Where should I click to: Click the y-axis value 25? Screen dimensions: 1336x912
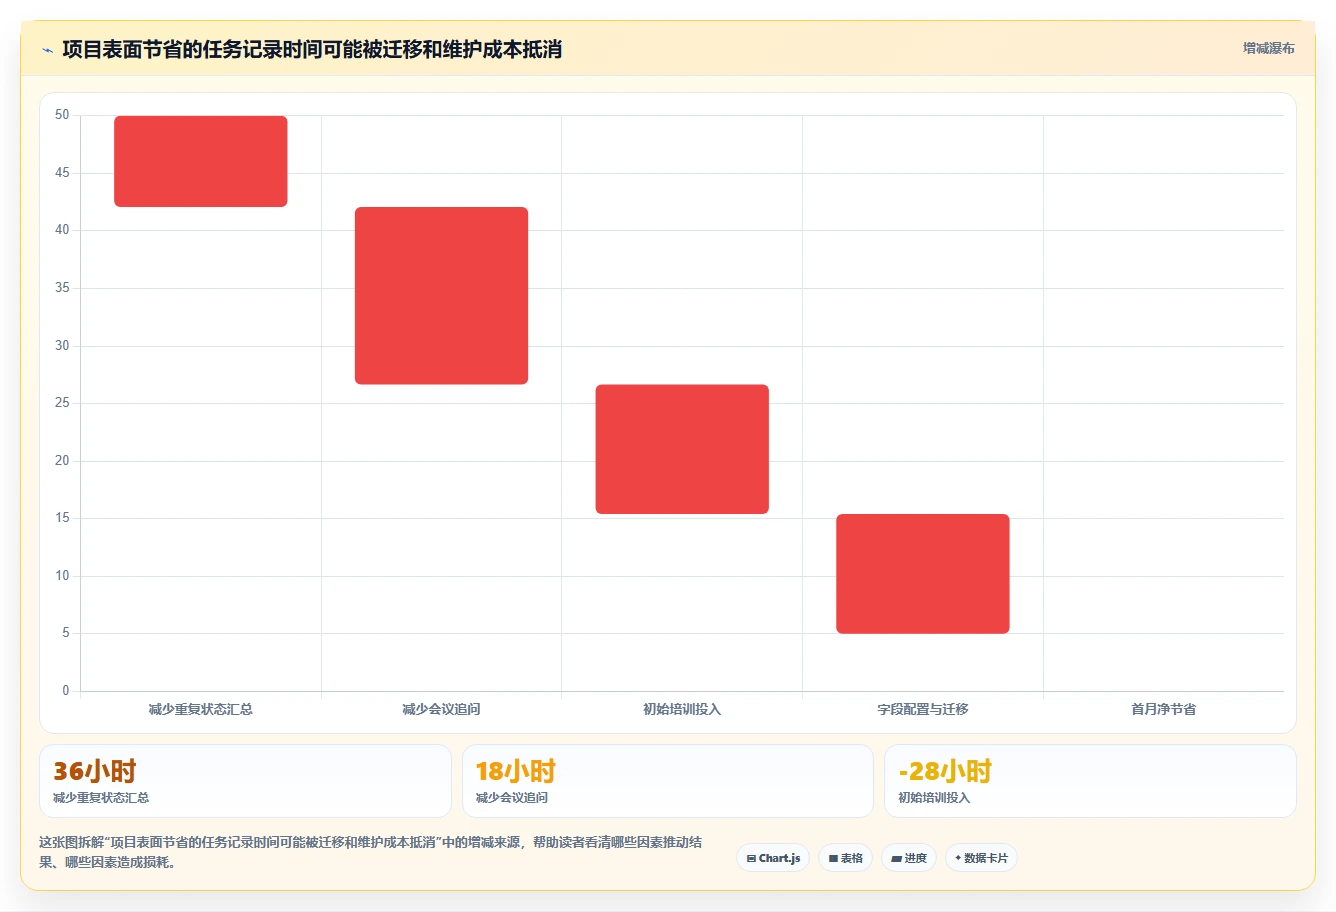tap(63, 403)
